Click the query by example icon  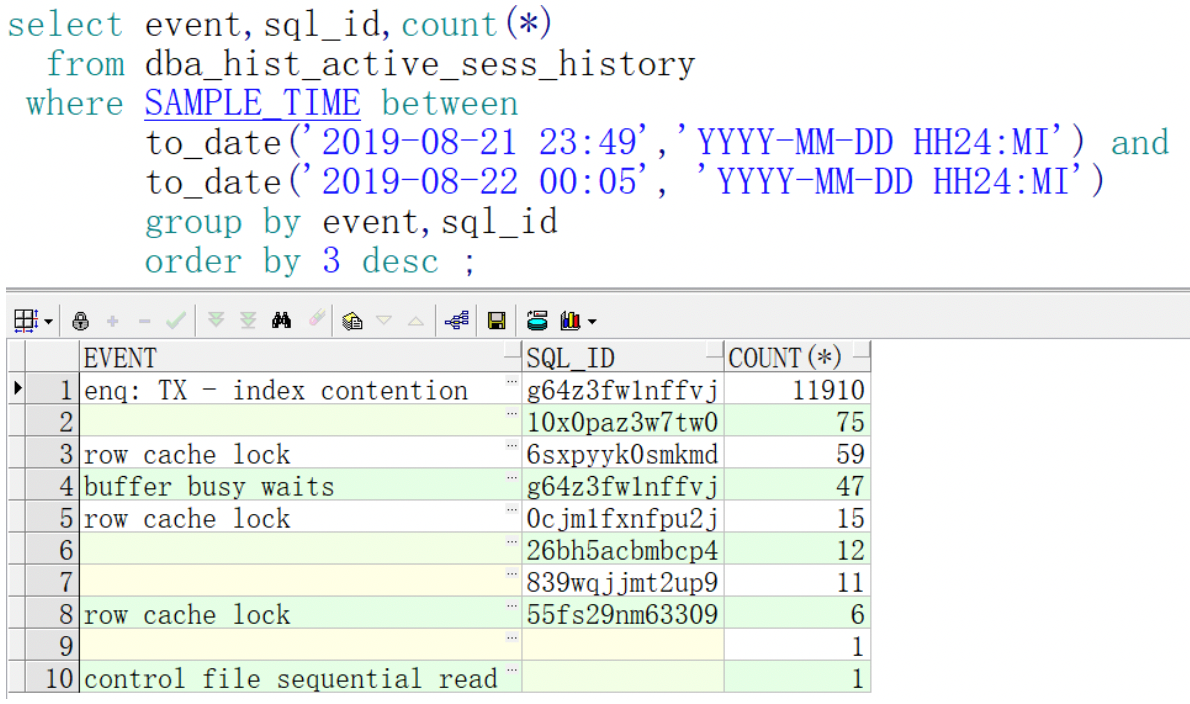[x=352, y=321]
